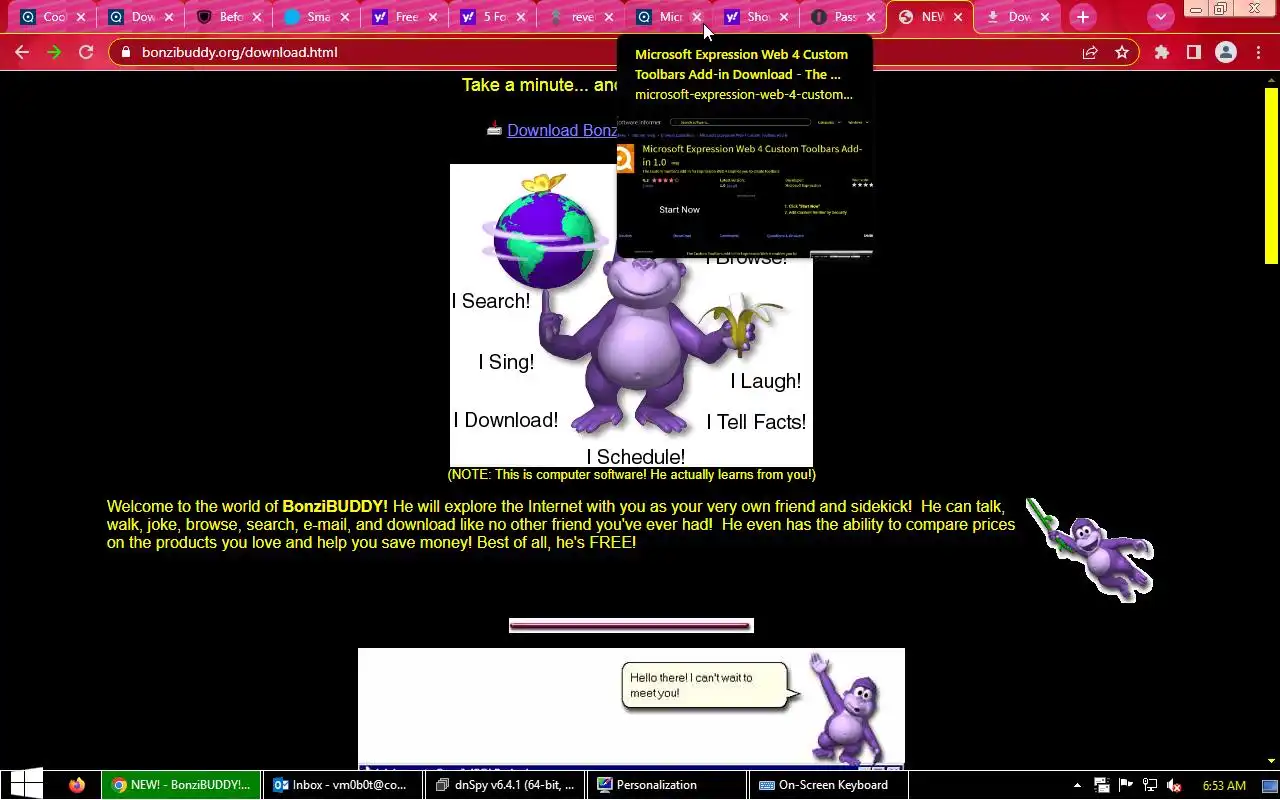
Task: Click the small download icon beside Download link
Action: coord(494,128)
